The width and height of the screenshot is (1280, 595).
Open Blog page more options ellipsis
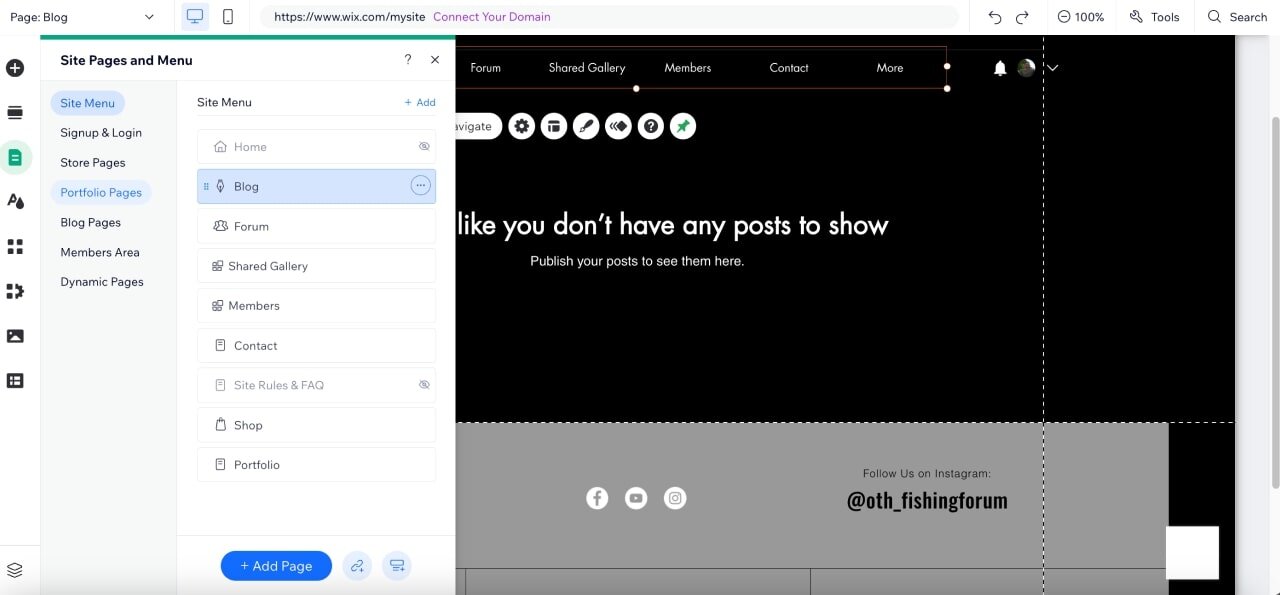(x=420, y=186)
